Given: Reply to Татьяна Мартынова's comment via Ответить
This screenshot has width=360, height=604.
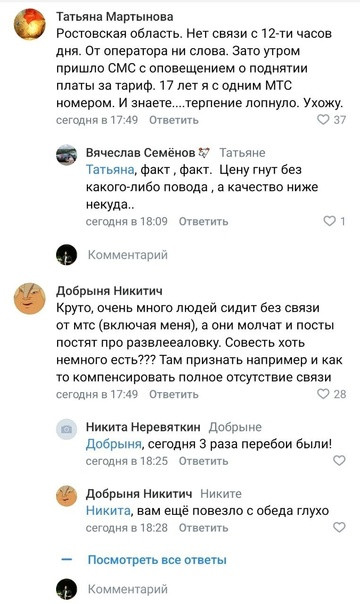Looking at the screenshot, I should [x=174, y=120].
